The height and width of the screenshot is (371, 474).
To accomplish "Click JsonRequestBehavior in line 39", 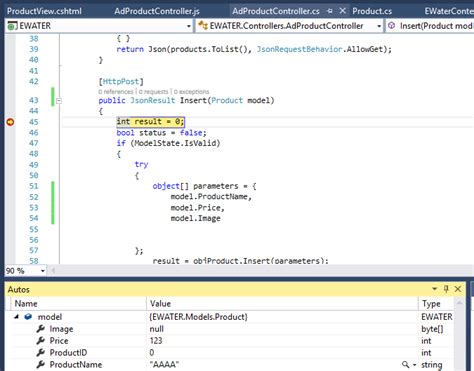I will pyautogui.click(x=299, y=49).
